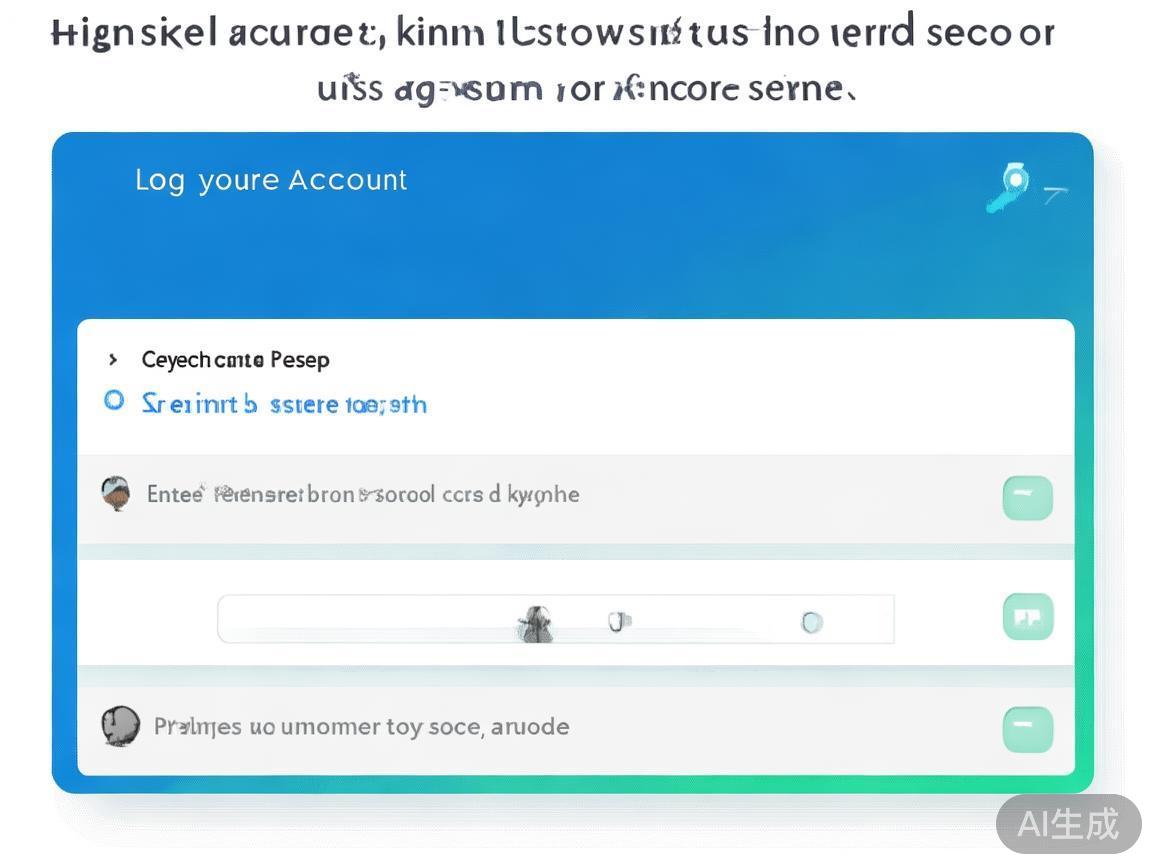This screenshot has width=1152, height=864.
Task: Click the round avatar beside the "Pralmjes" row
Action: [120, 726]
